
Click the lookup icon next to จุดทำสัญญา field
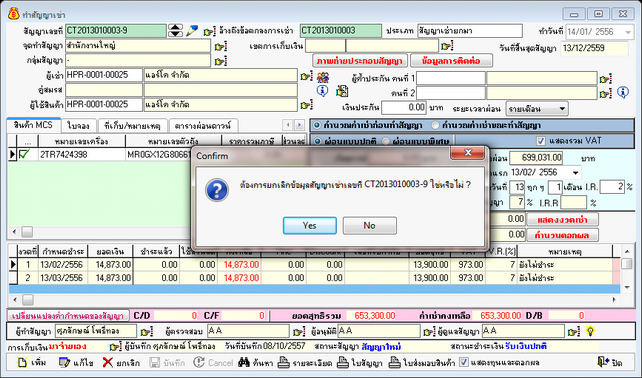[221, 46]
